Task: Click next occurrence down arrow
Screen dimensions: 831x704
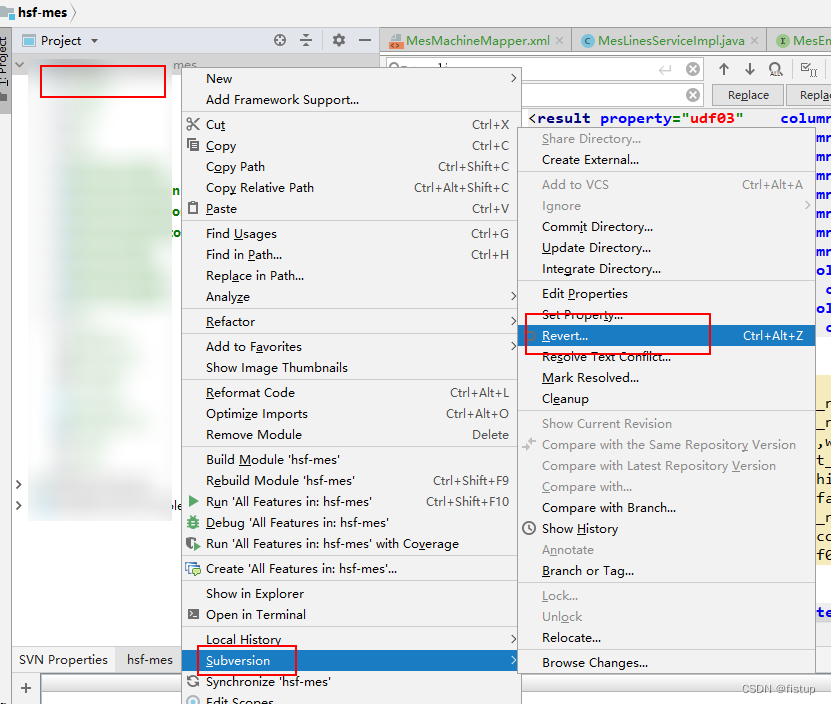Action: point(749,69)
